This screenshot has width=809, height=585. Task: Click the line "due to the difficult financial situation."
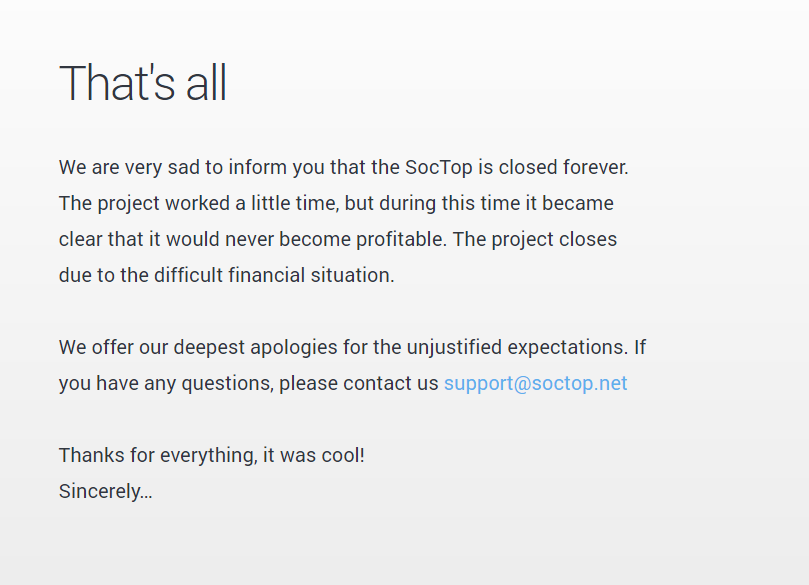[226, 275]
